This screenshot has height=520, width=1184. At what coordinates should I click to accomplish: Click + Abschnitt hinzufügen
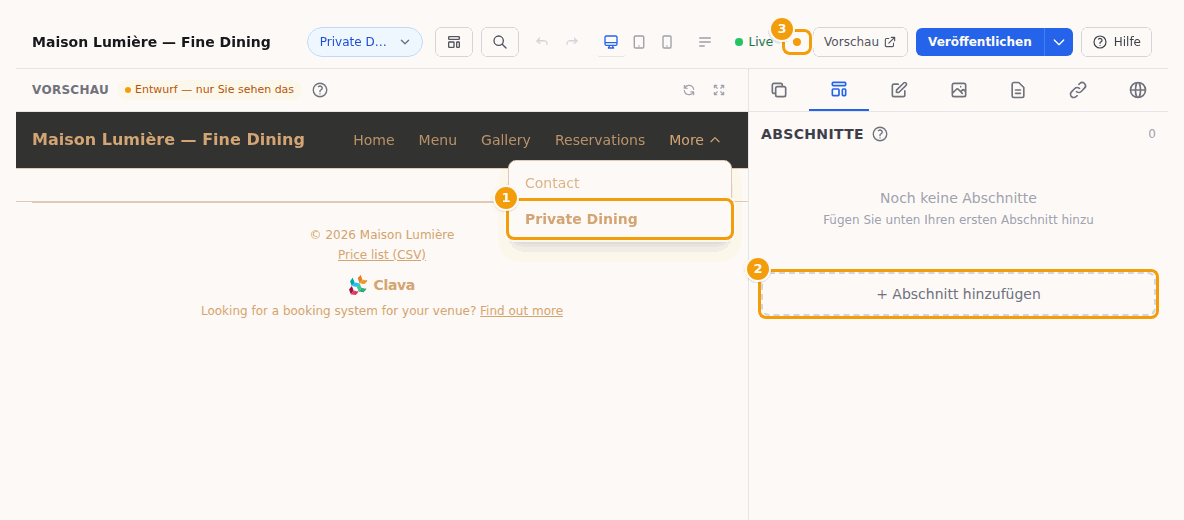[x=958, y=294]
